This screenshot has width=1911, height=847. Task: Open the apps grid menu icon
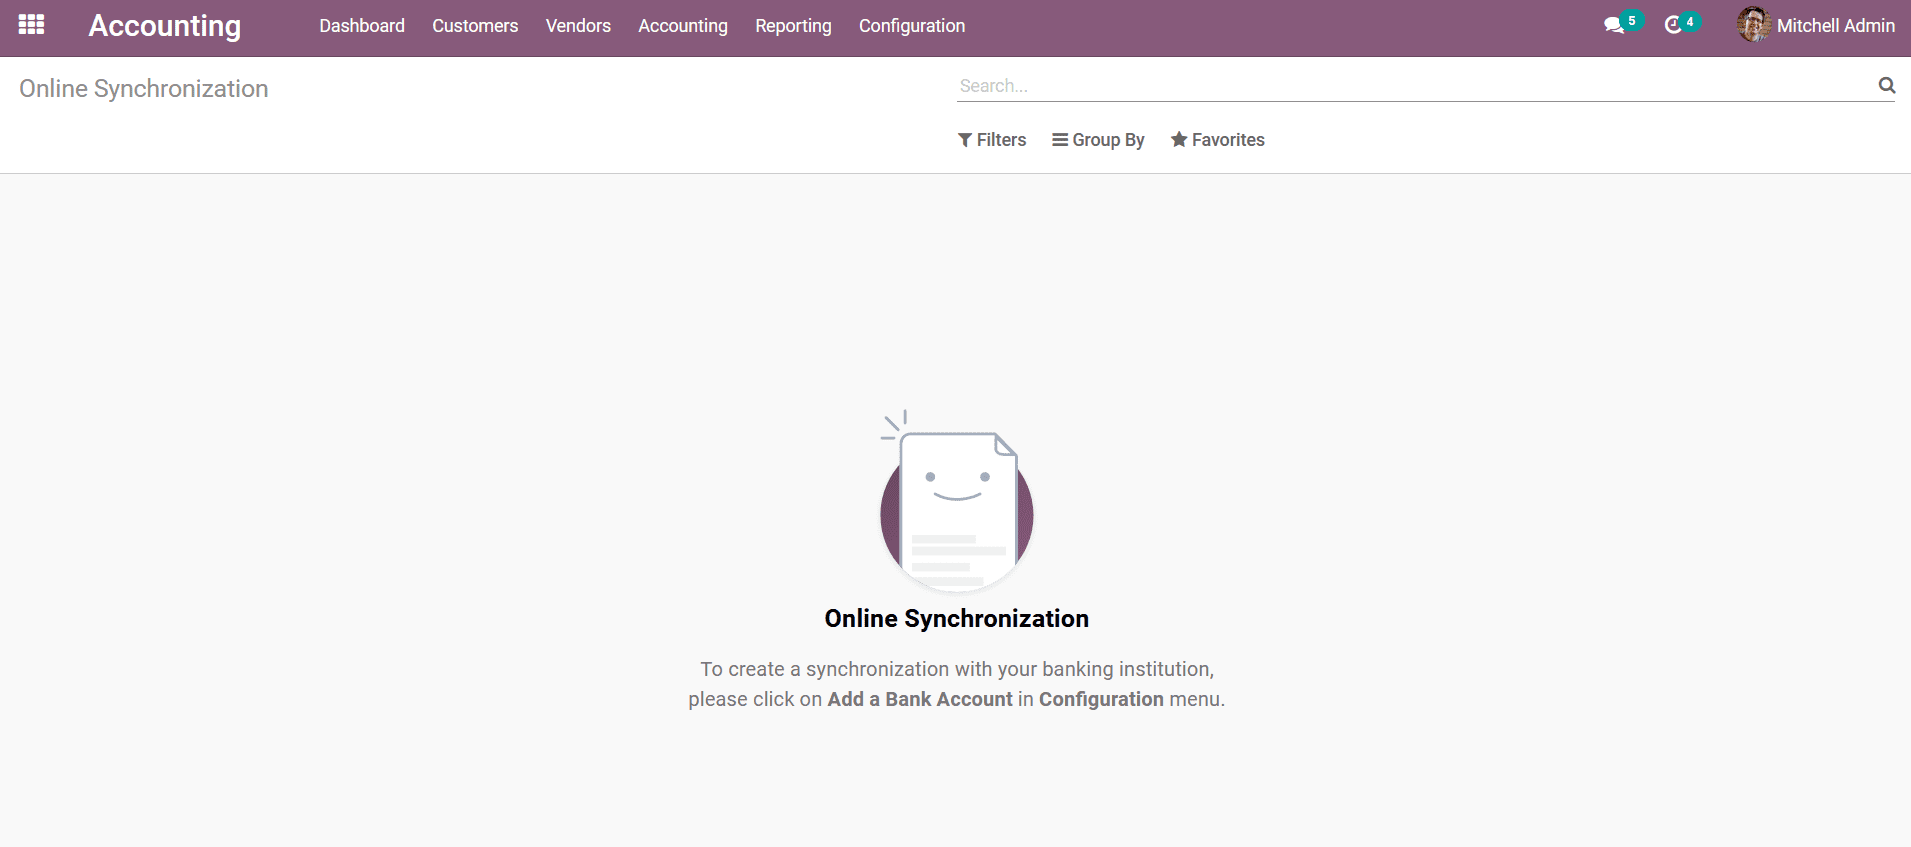coord(31,25)
